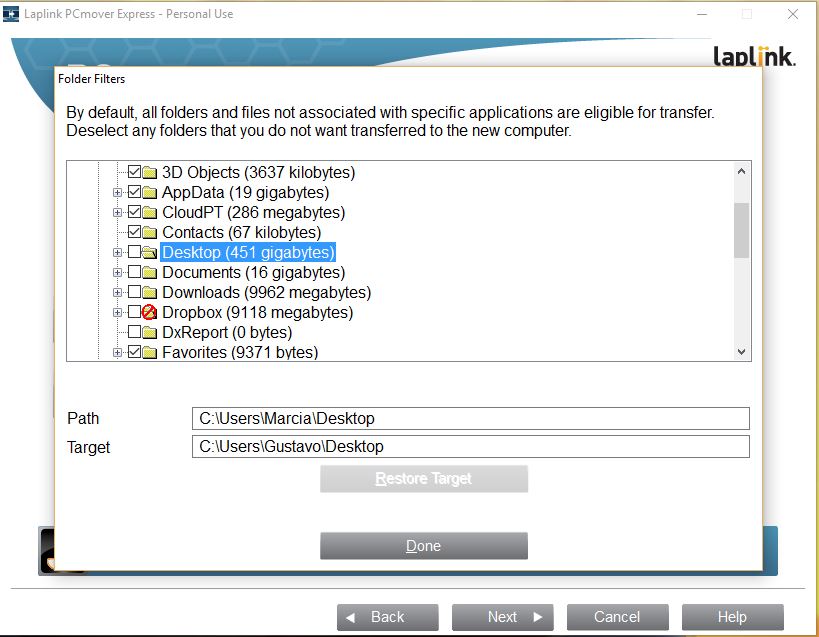Screen dimensions: 819x637
Task: Uncheck the CloudPT folder checkbox
Action: tap(134, 212)
